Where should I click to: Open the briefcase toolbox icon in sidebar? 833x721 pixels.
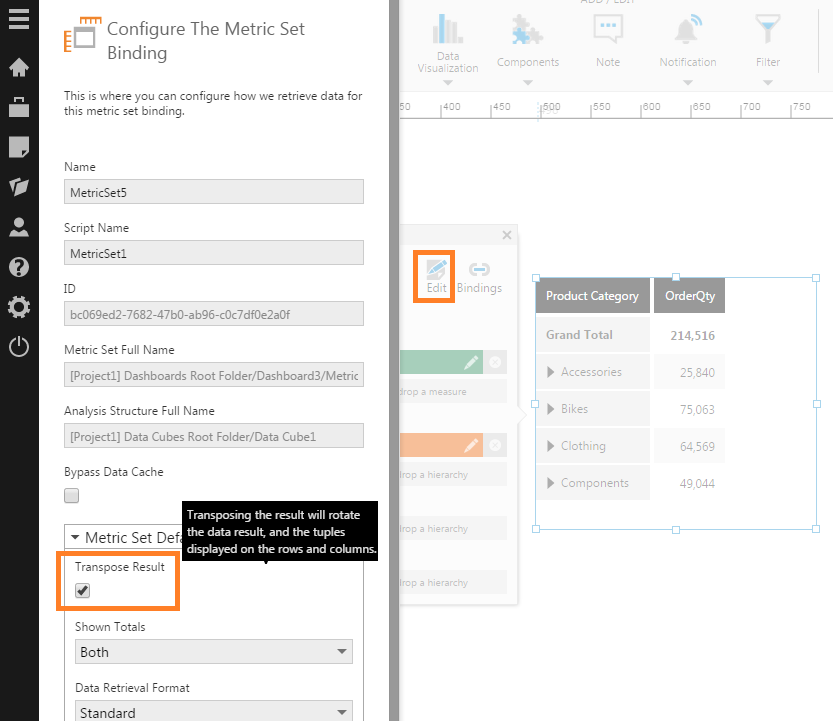[19, 107]
